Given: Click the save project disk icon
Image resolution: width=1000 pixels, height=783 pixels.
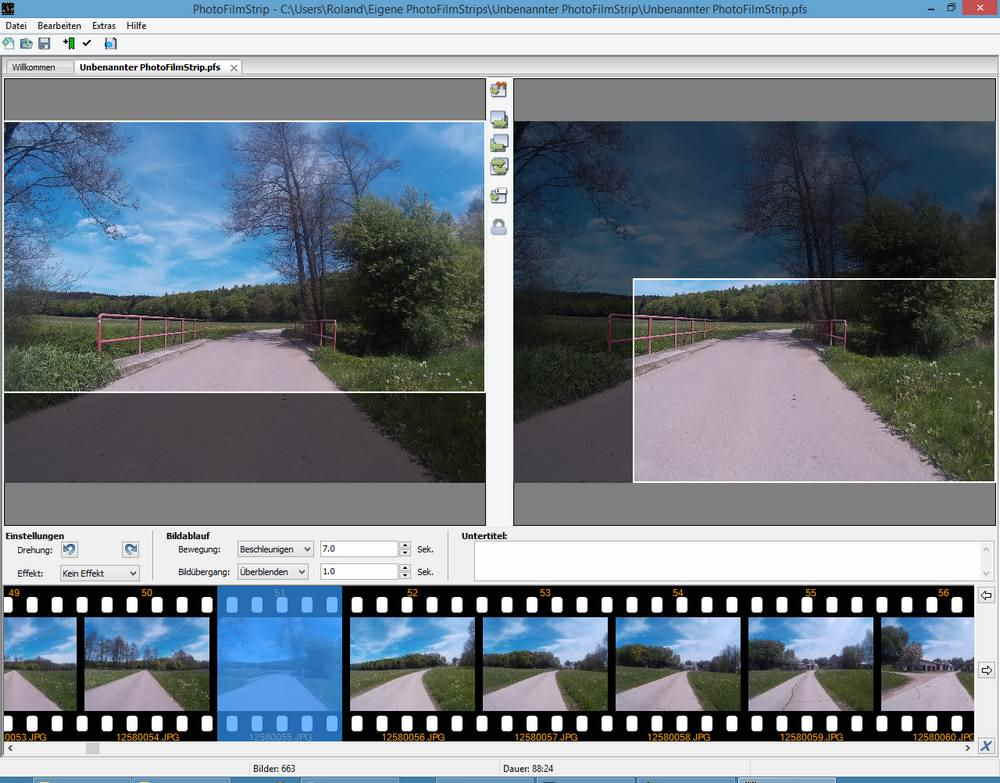Looking at the screenshot, I should tap(44, 43).
